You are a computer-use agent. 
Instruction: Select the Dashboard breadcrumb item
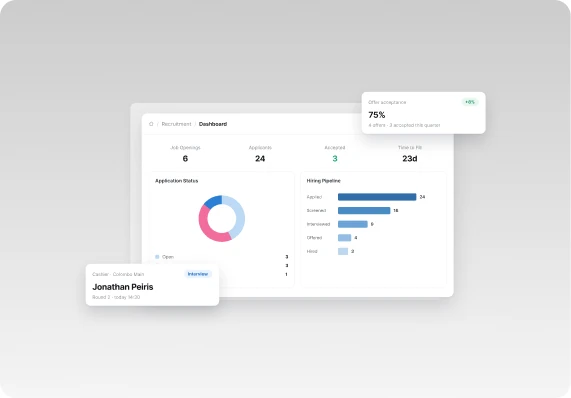coord(213,124)
